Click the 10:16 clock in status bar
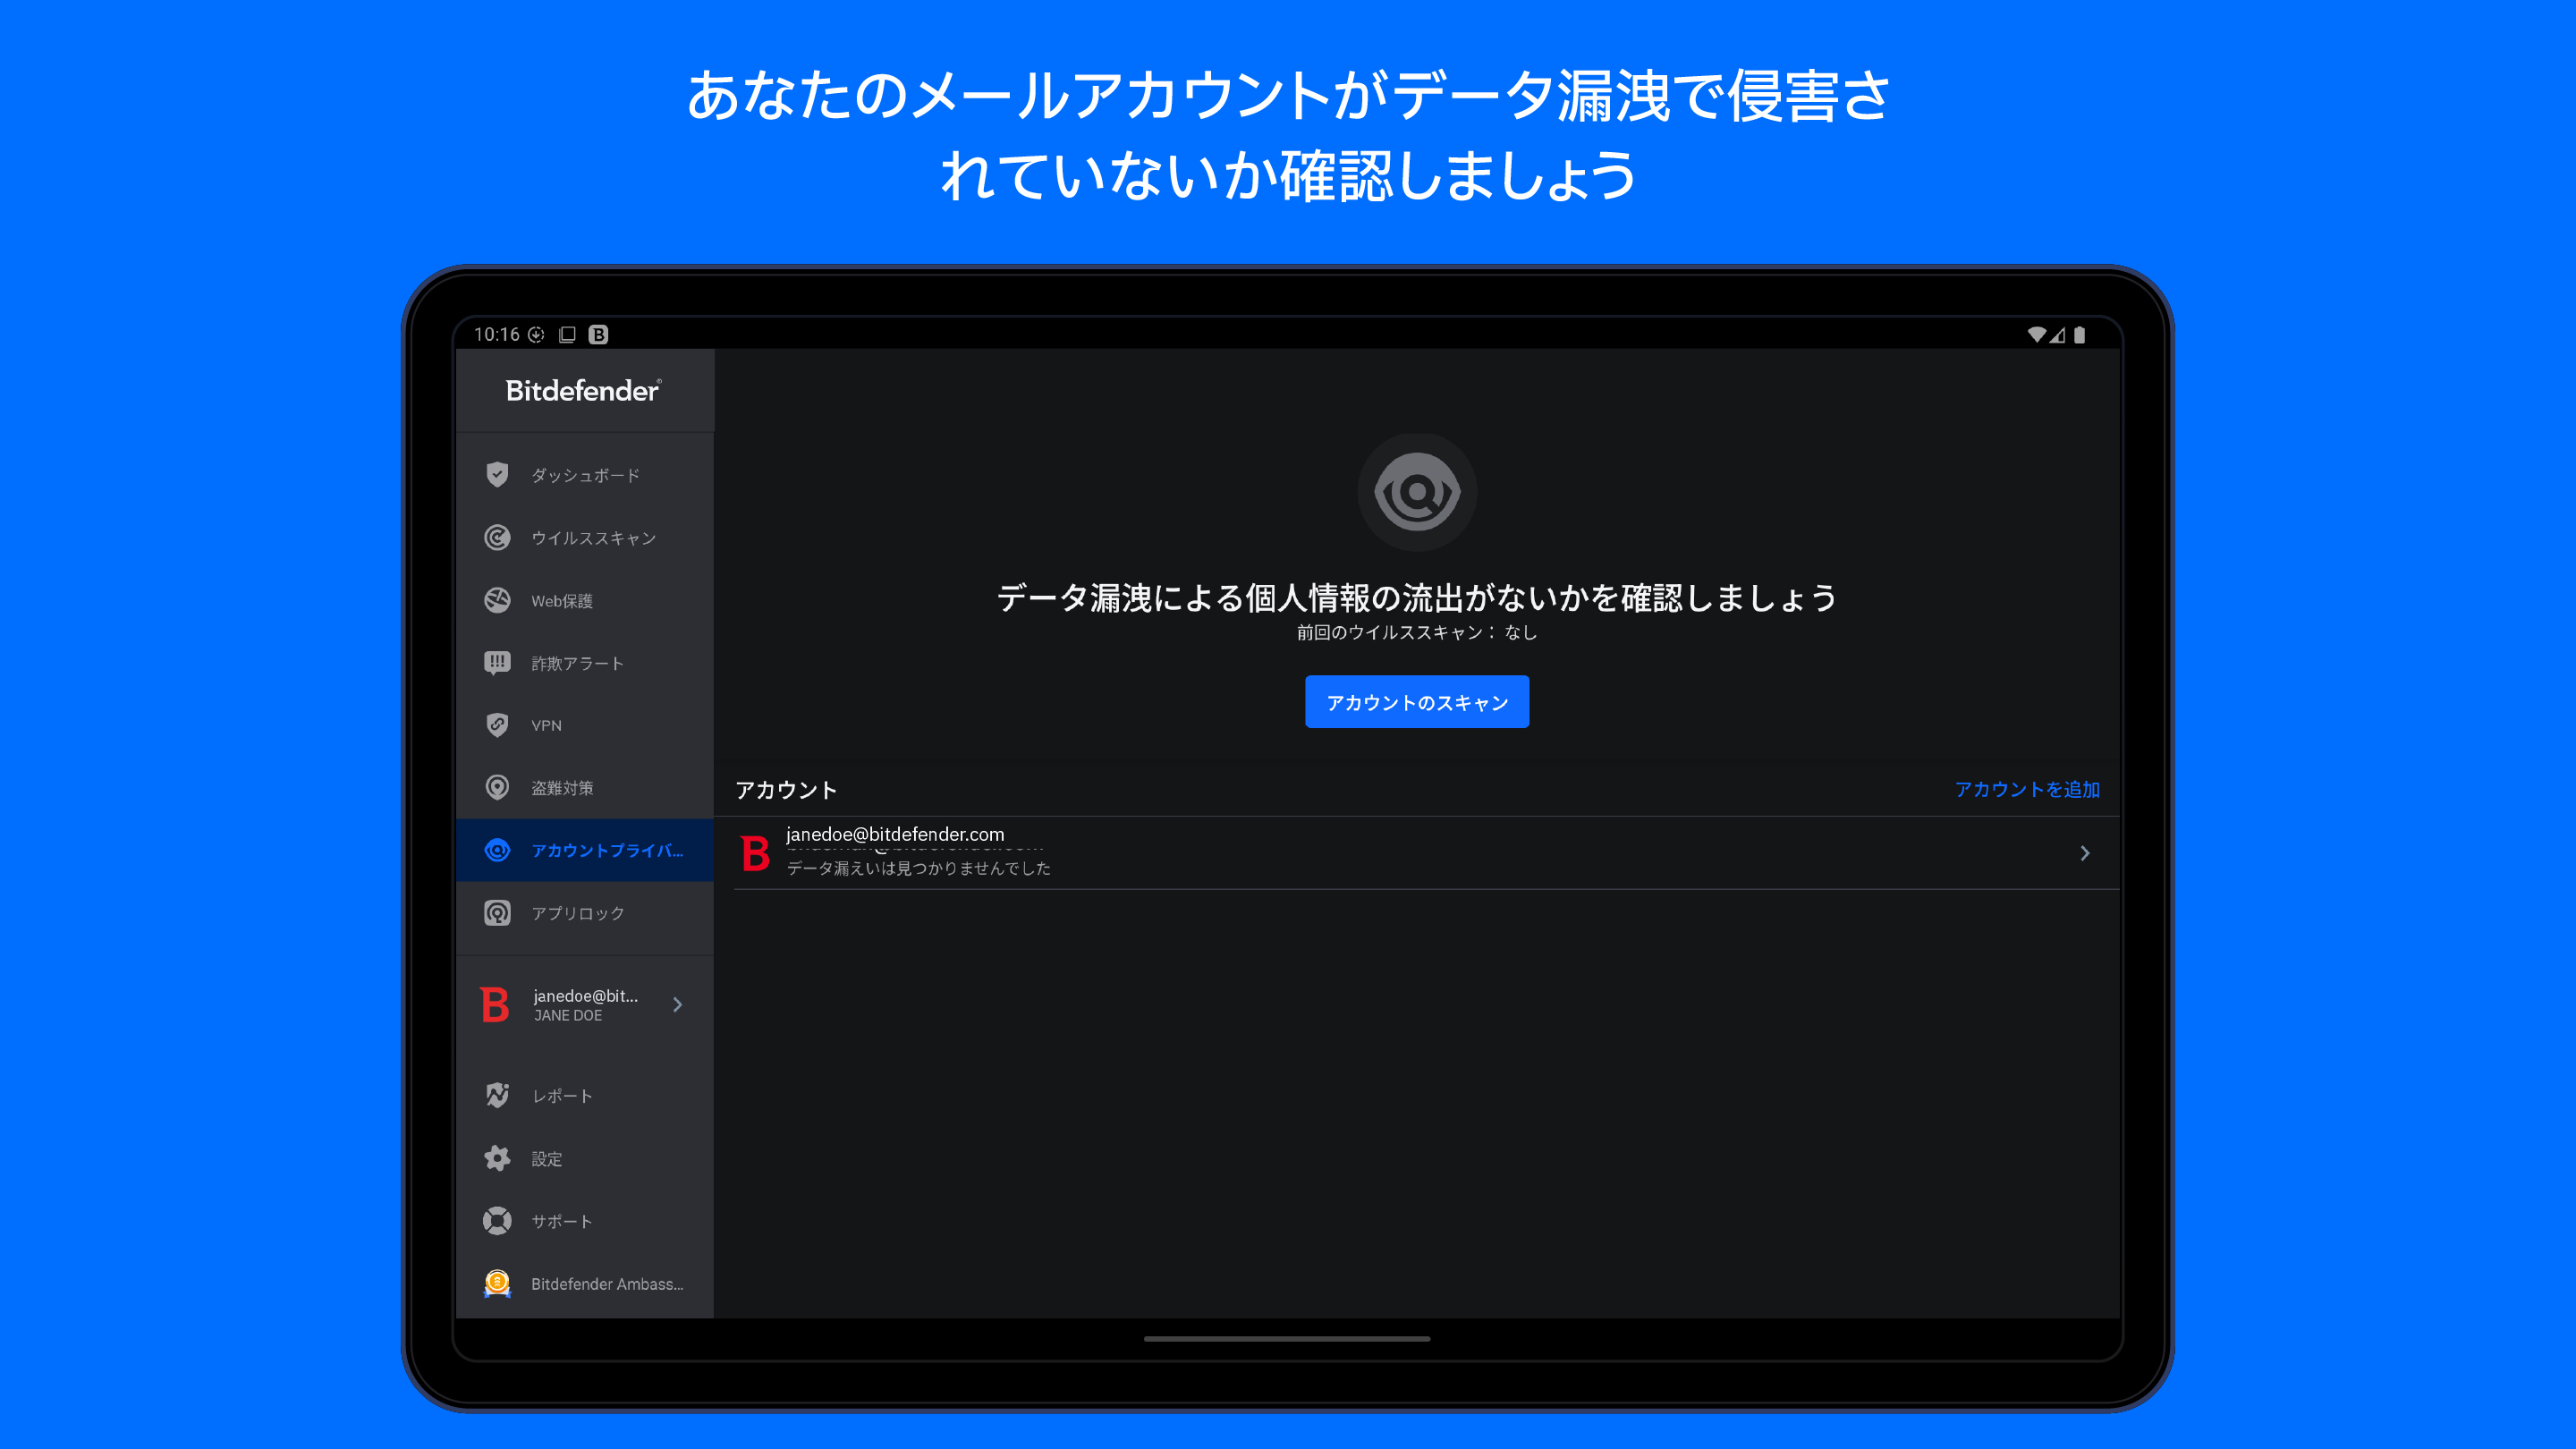 [497, 334]
